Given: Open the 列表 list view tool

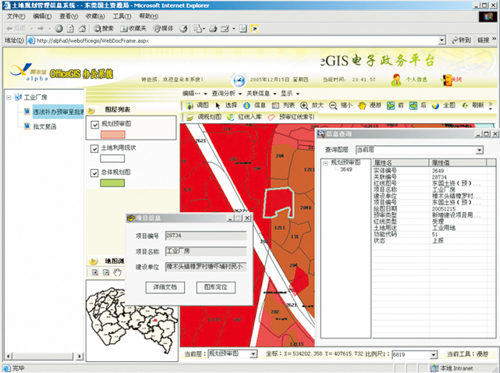Looking at the screenshot, I should click(x=275, y=106).
